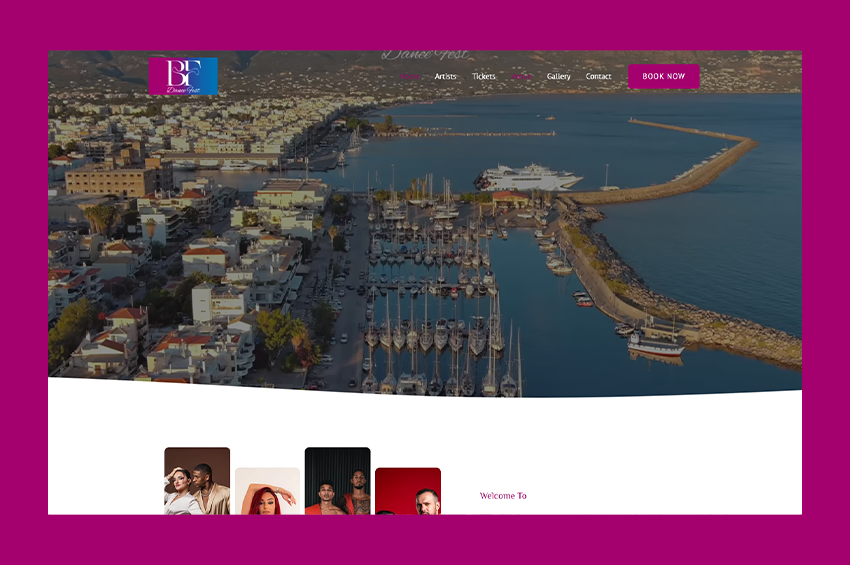Select the Contact nav link
This screenshot has width=850, height=565.
tap(599, 77)
